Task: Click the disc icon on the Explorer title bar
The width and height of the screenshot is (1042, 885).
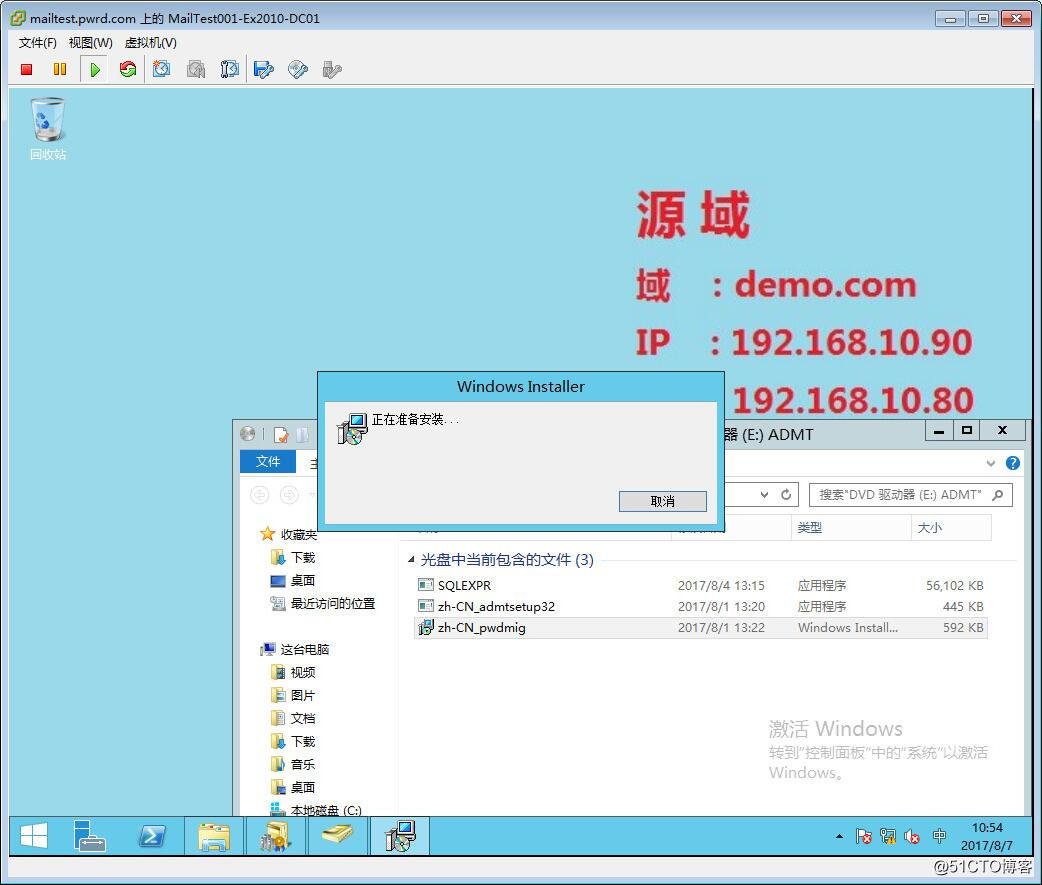Action: pyautogui.click(x=247, y=434)
